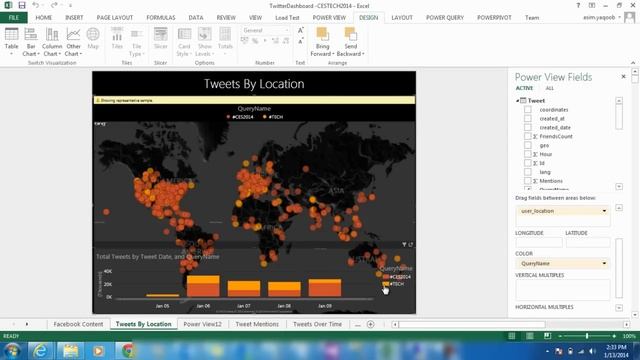Adjust the zoom slider in status bar
This screenshot has width=640, height=360.
(587, 336)
